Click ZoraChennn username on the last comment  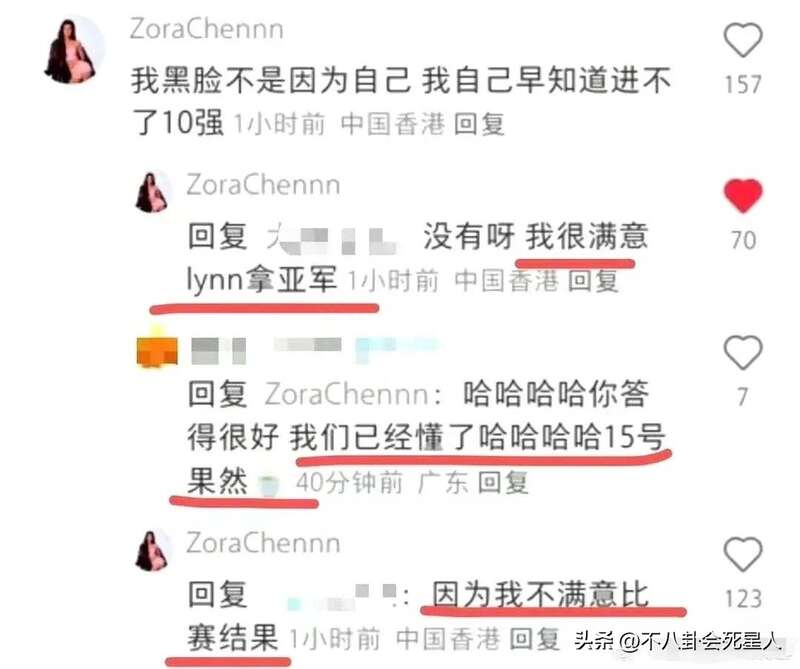pos(263,542)
